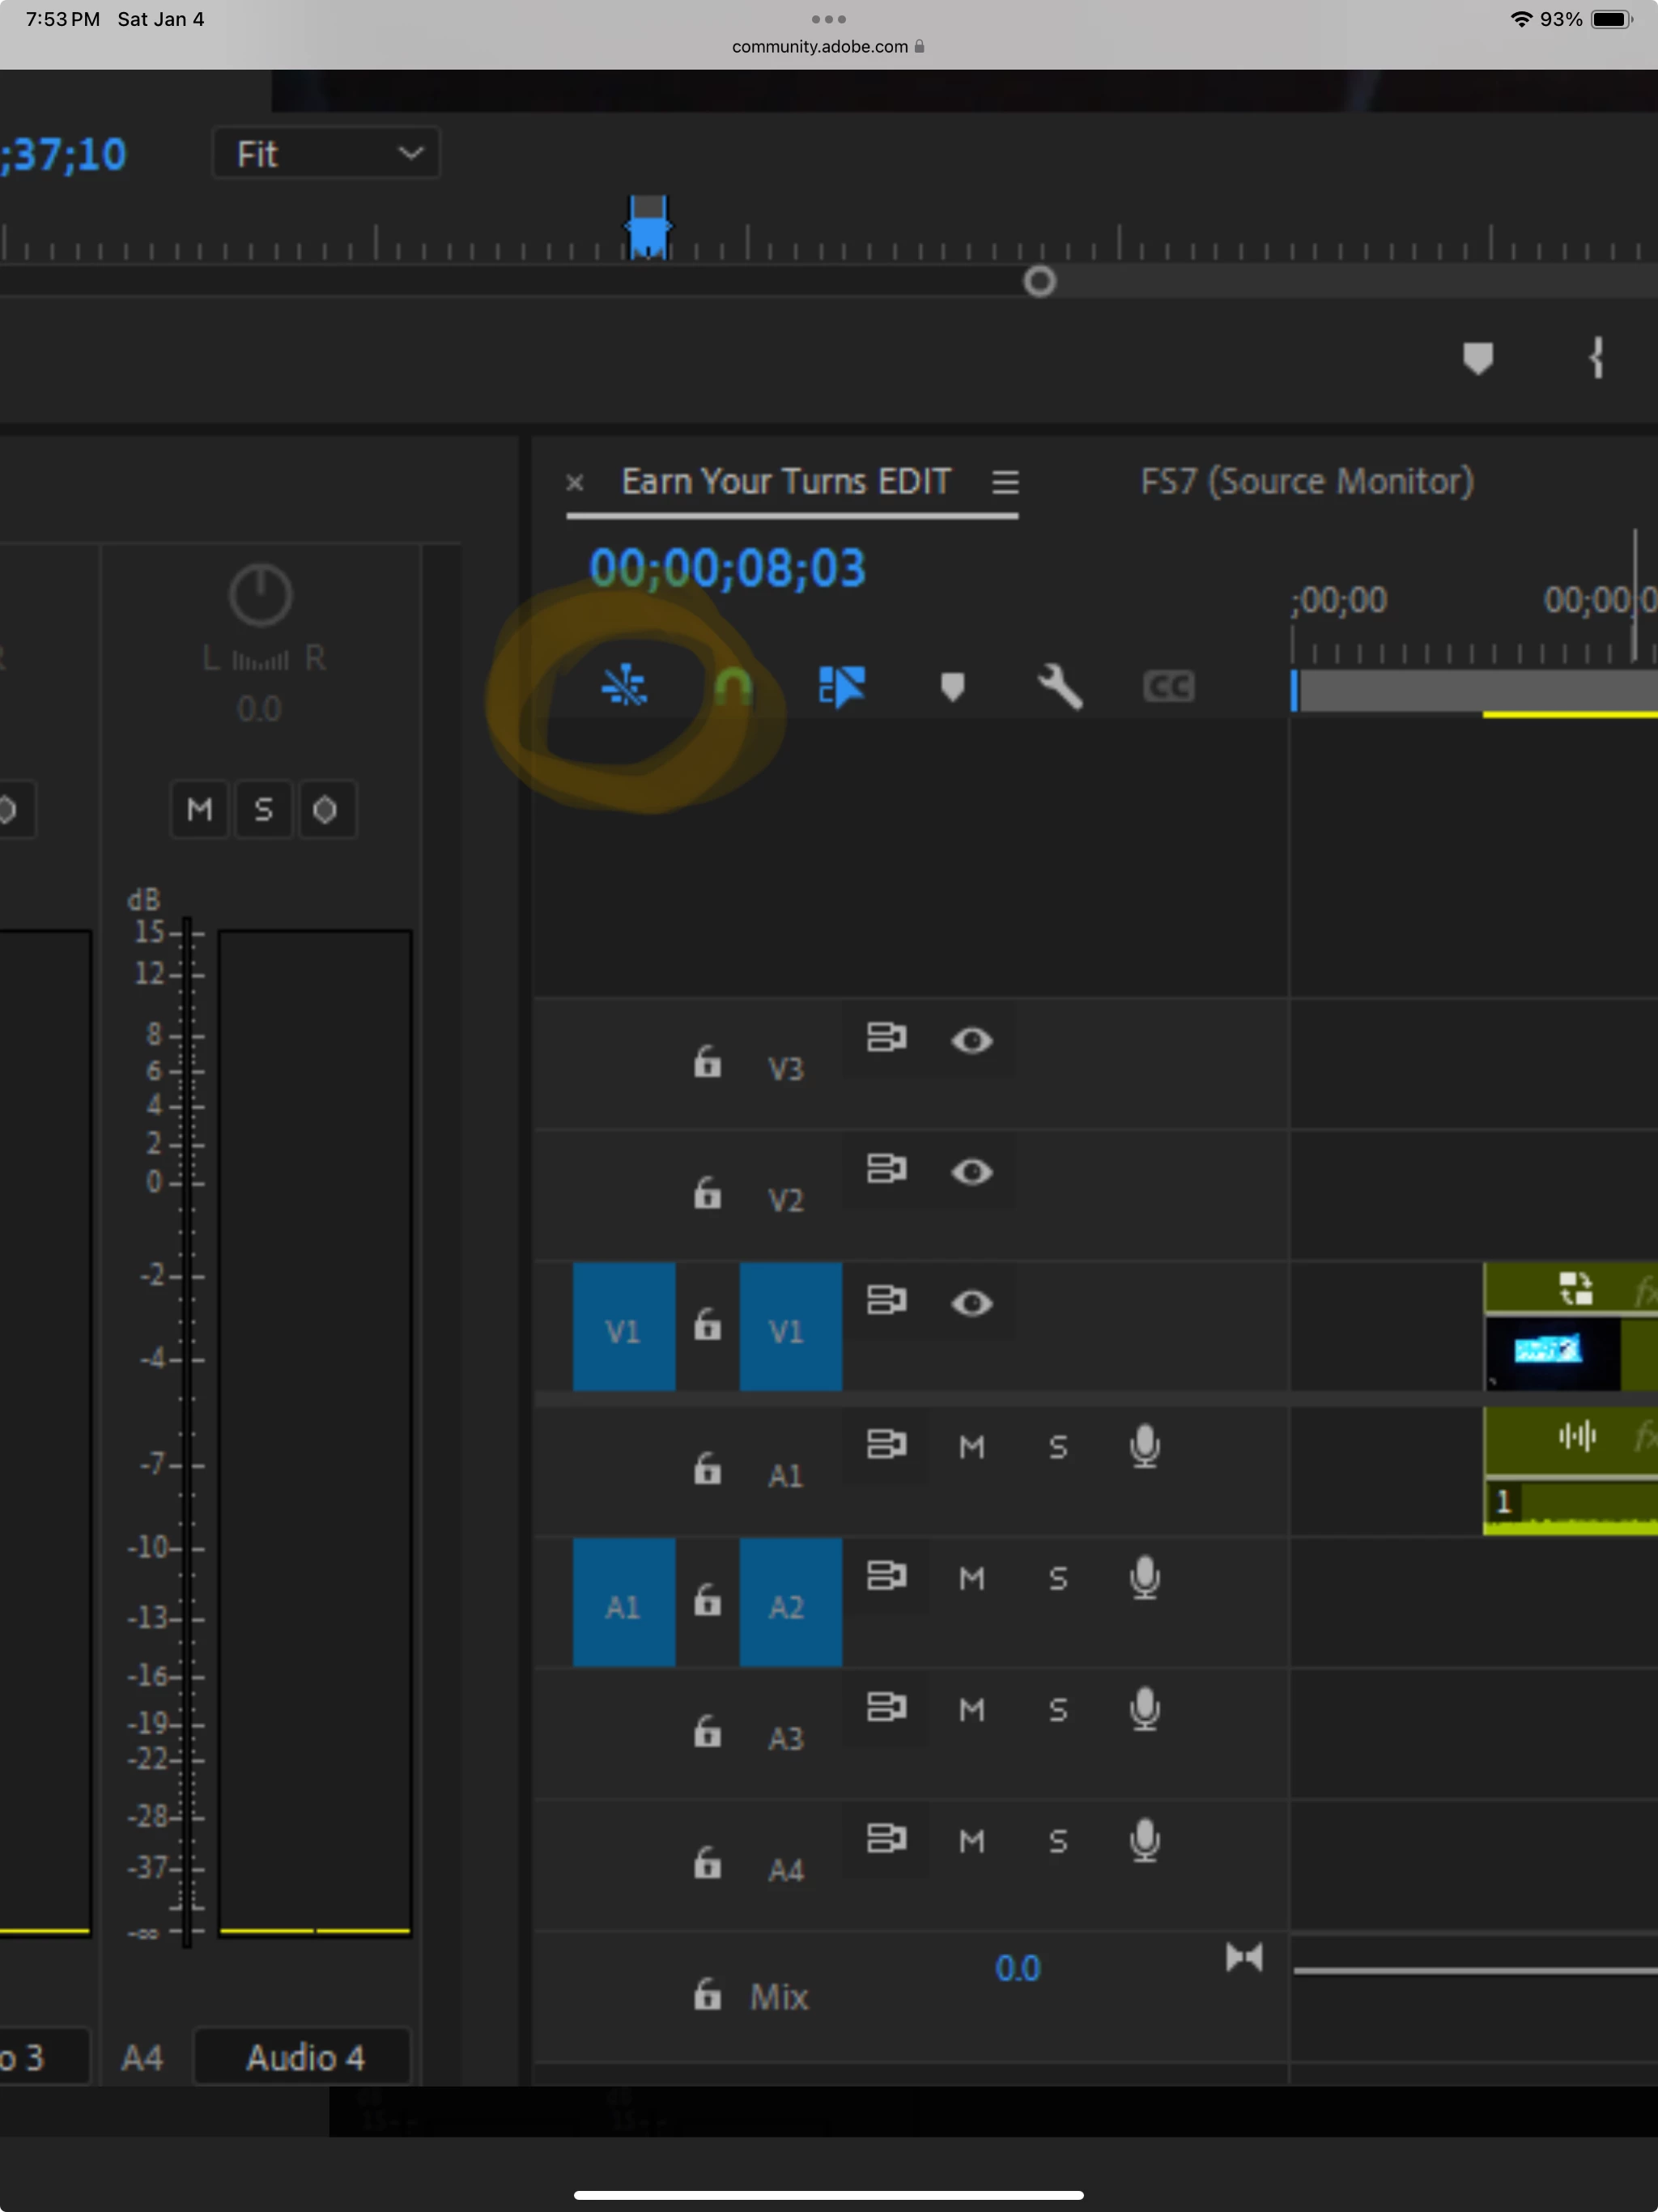Click the closed captions CC icon
The height and width of the screenshot is (2212, 1658).
1168,687
